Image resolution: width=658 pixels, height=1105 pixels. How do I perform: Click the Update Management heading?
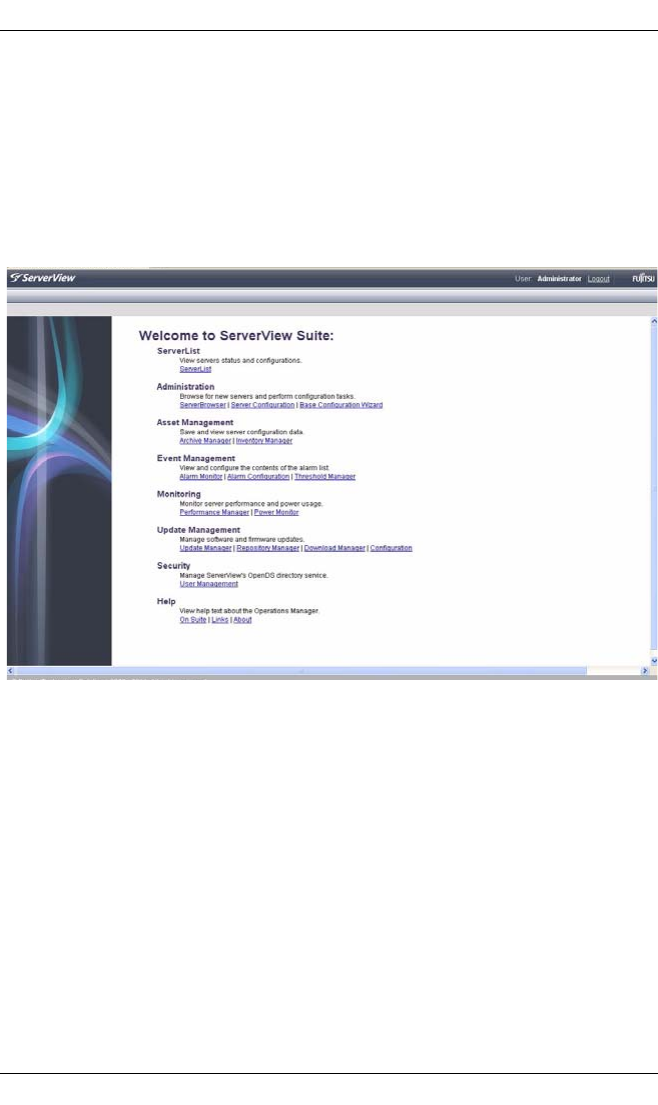[x=199, y=530]
